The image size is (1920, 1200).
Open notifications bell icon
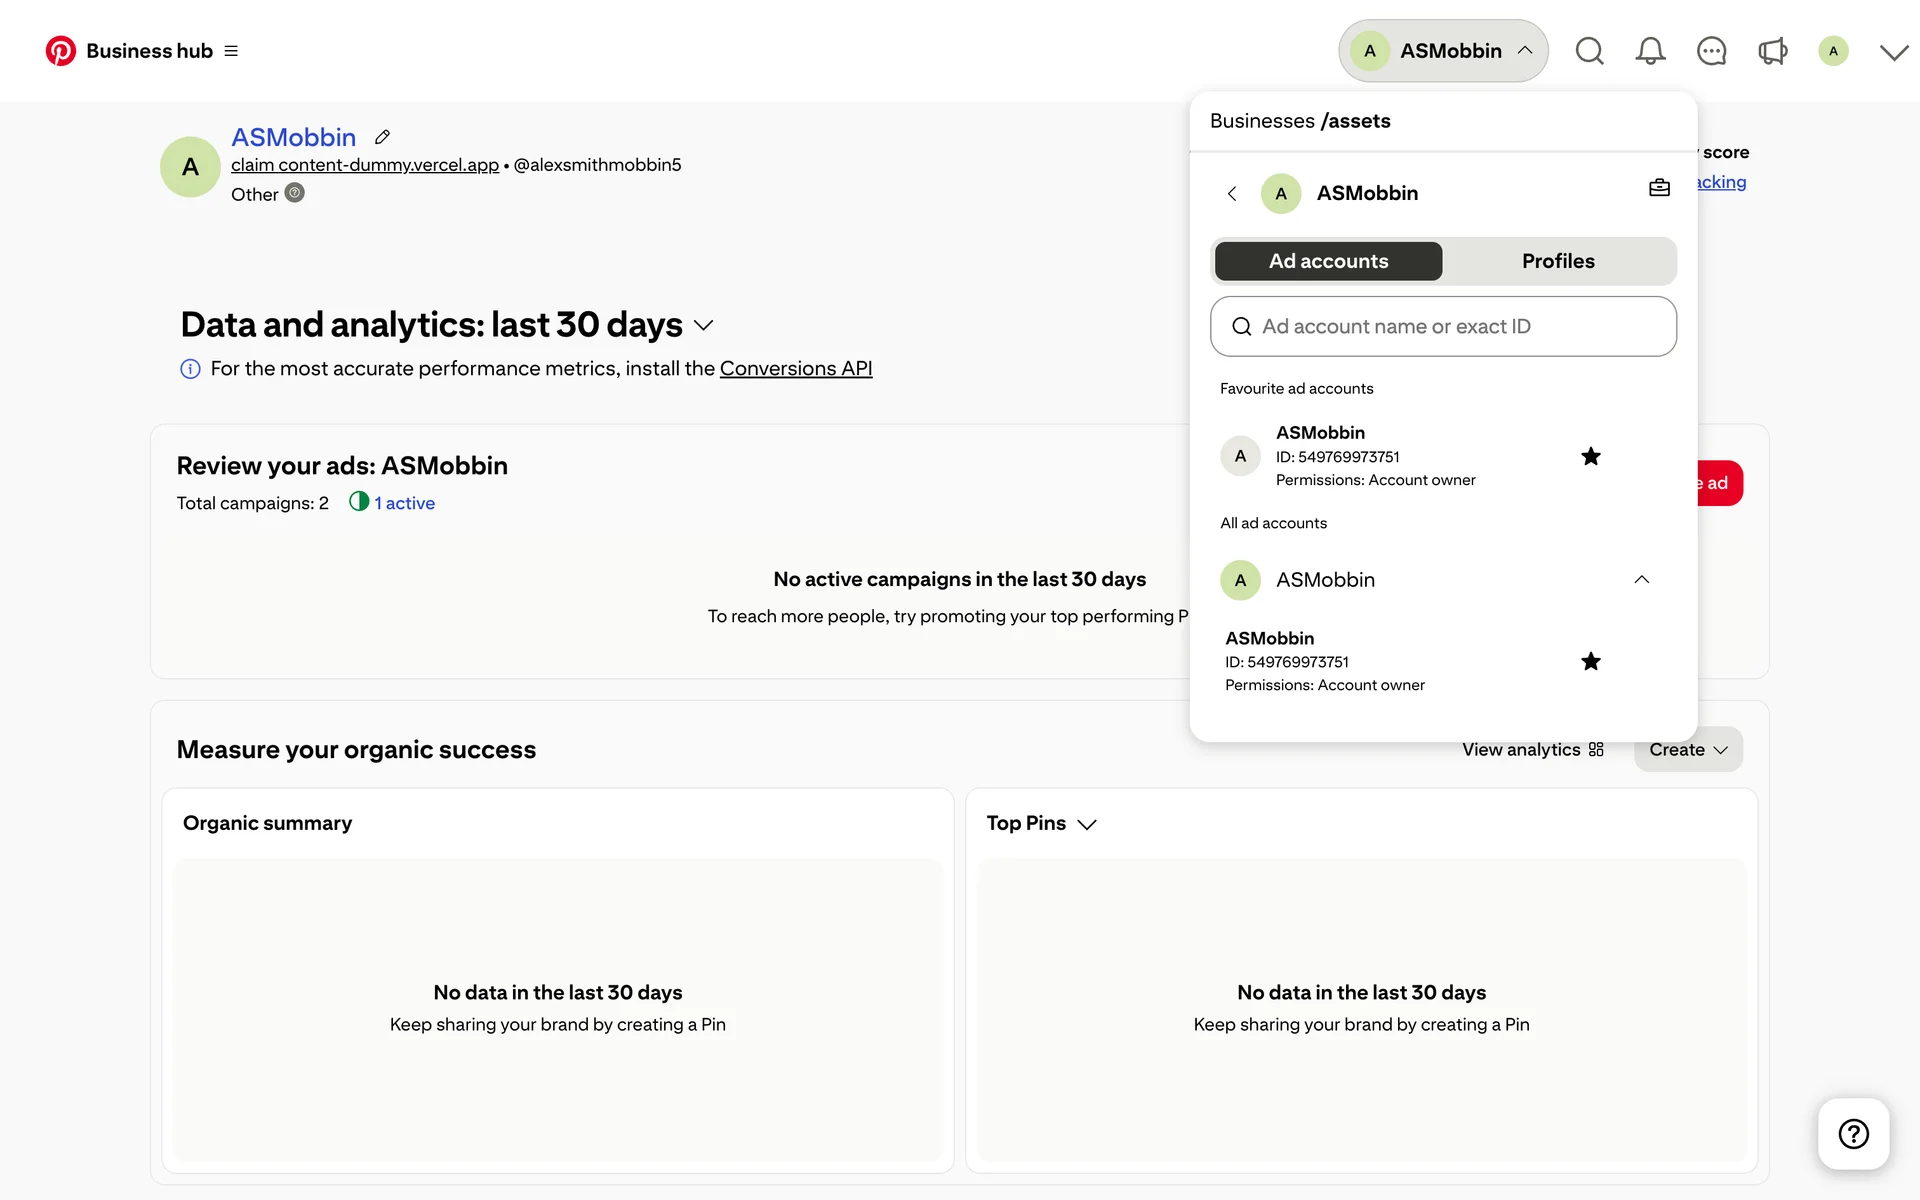1650,51
